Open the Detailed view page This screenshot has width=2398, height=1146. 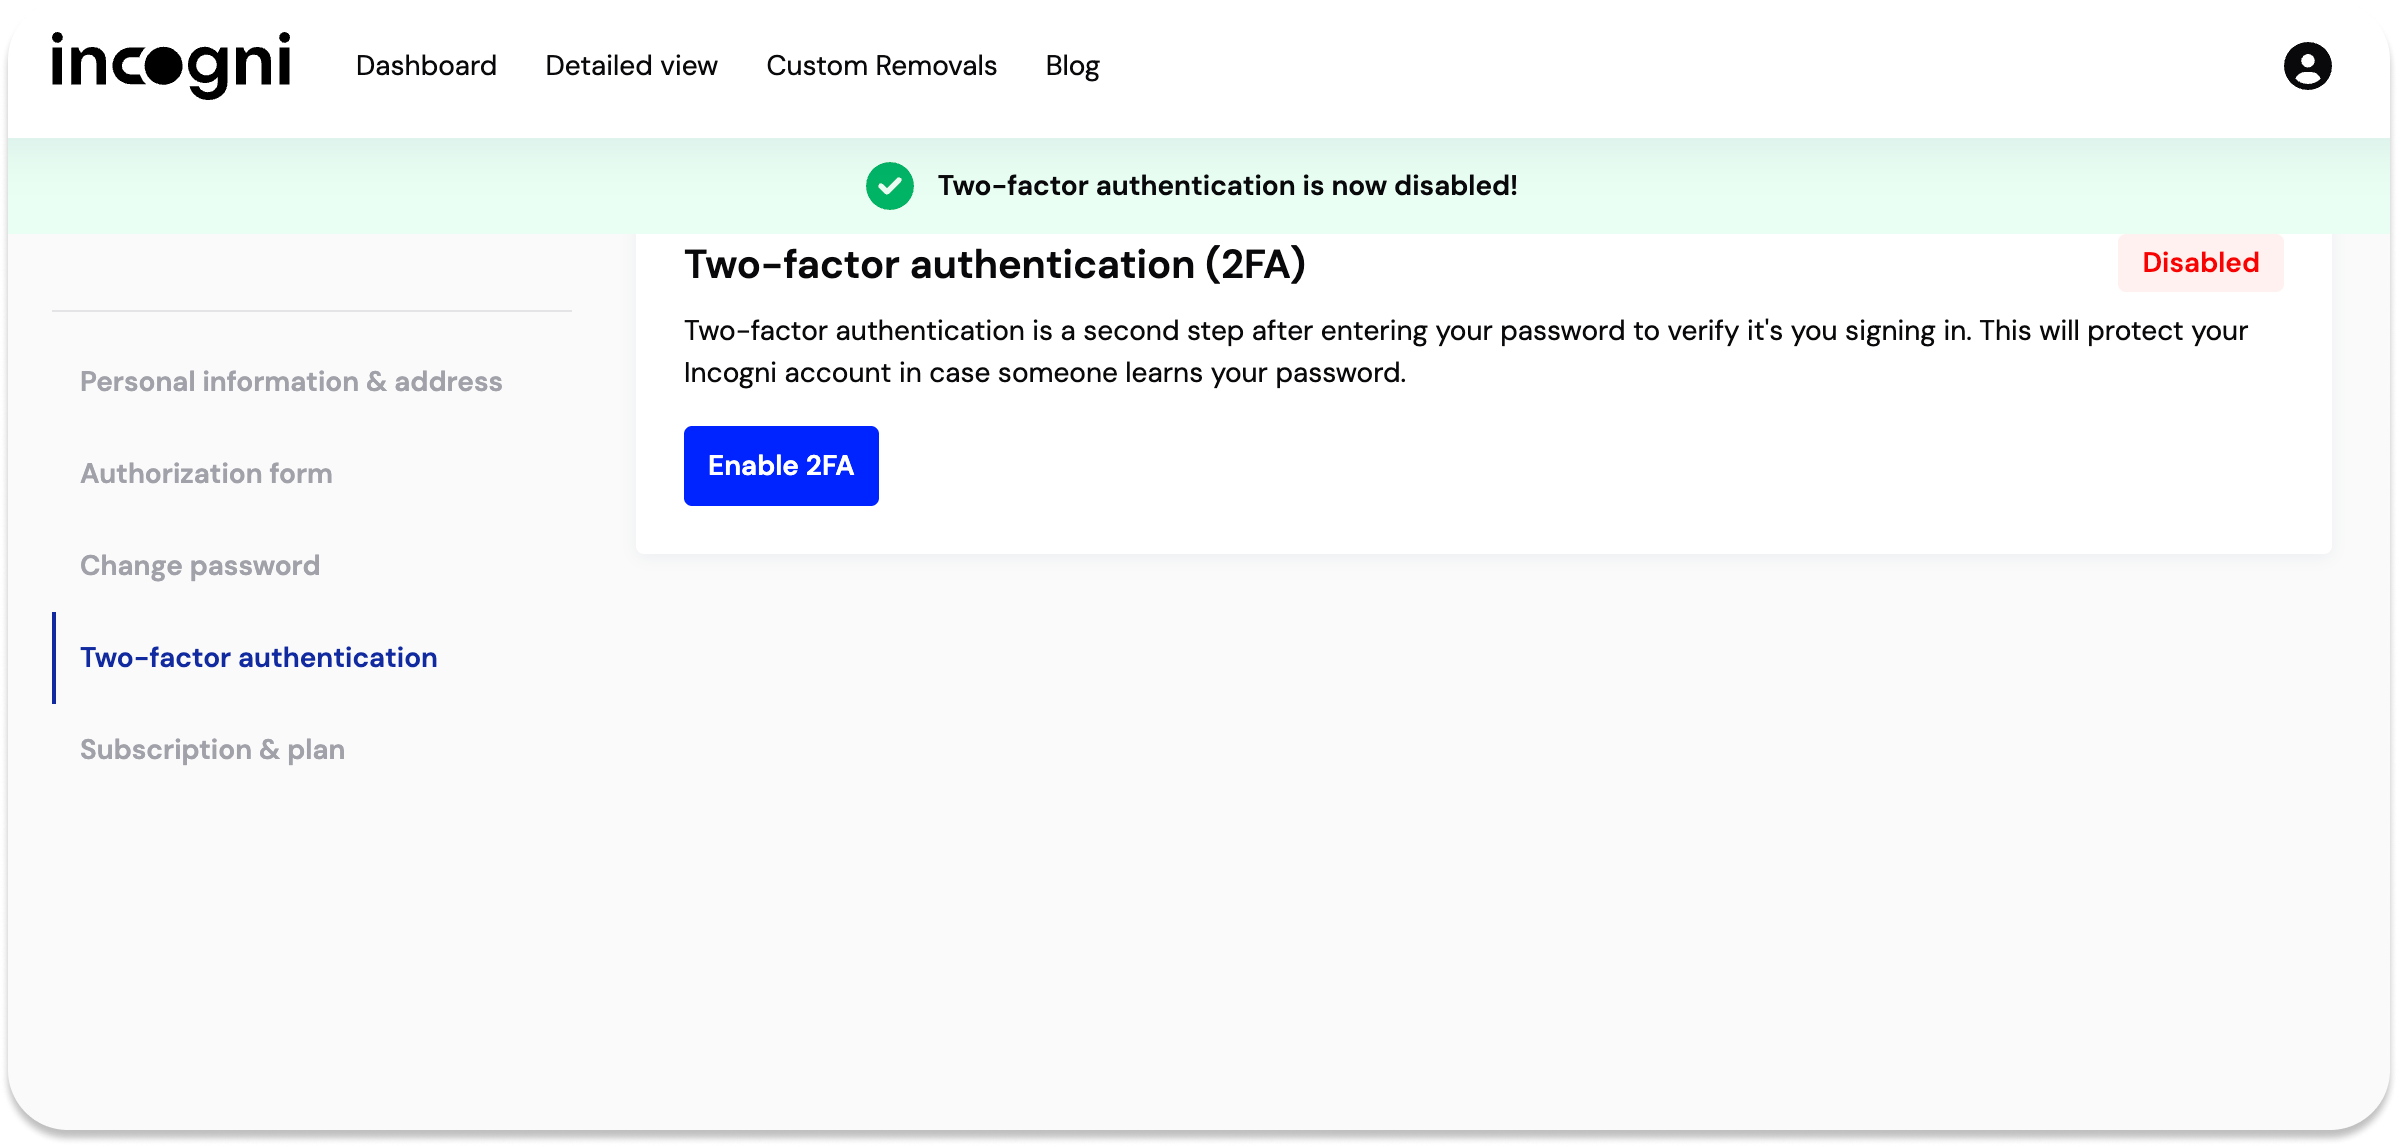631,66
